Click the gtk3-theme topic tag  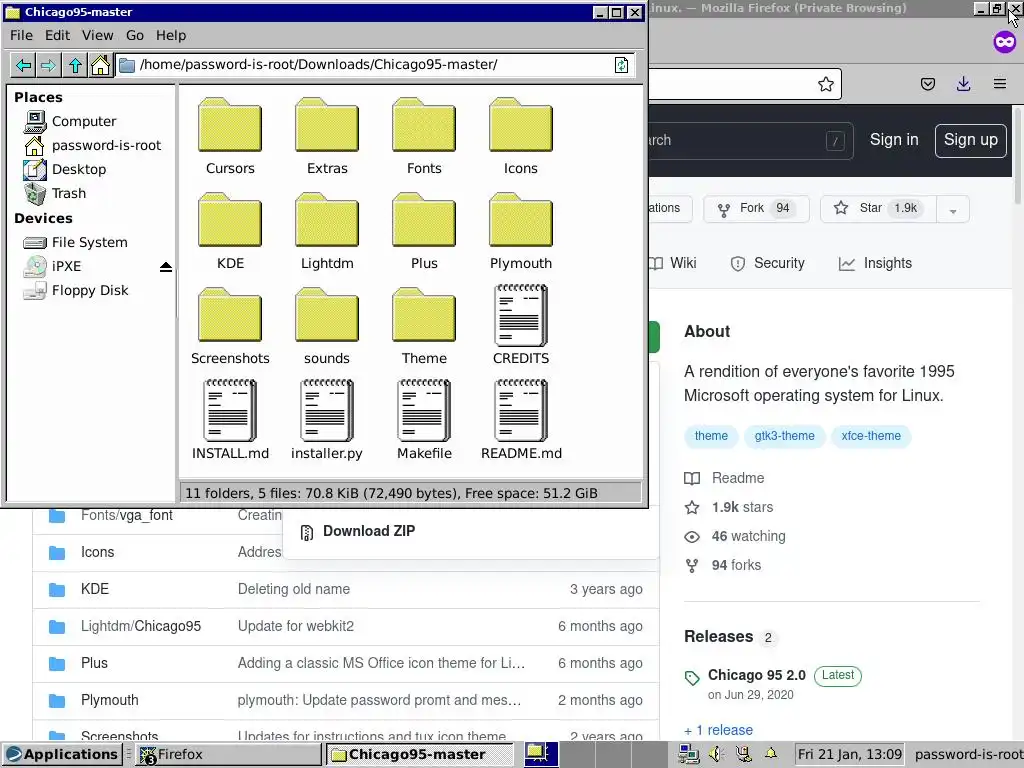pos(784,436)
